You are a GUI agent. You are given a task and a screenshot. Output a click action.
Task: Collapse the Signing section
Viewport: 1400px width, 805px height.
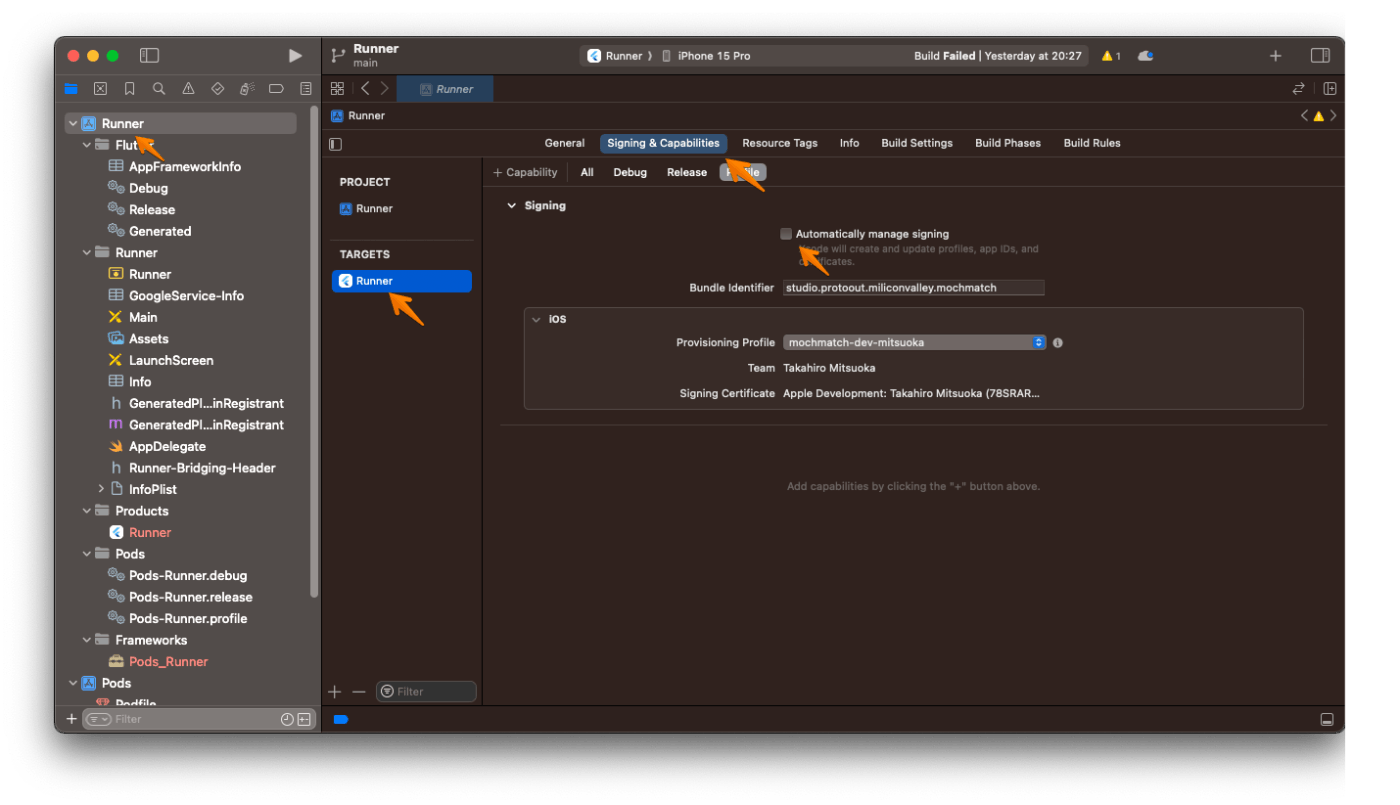click(x=512, y=206)
